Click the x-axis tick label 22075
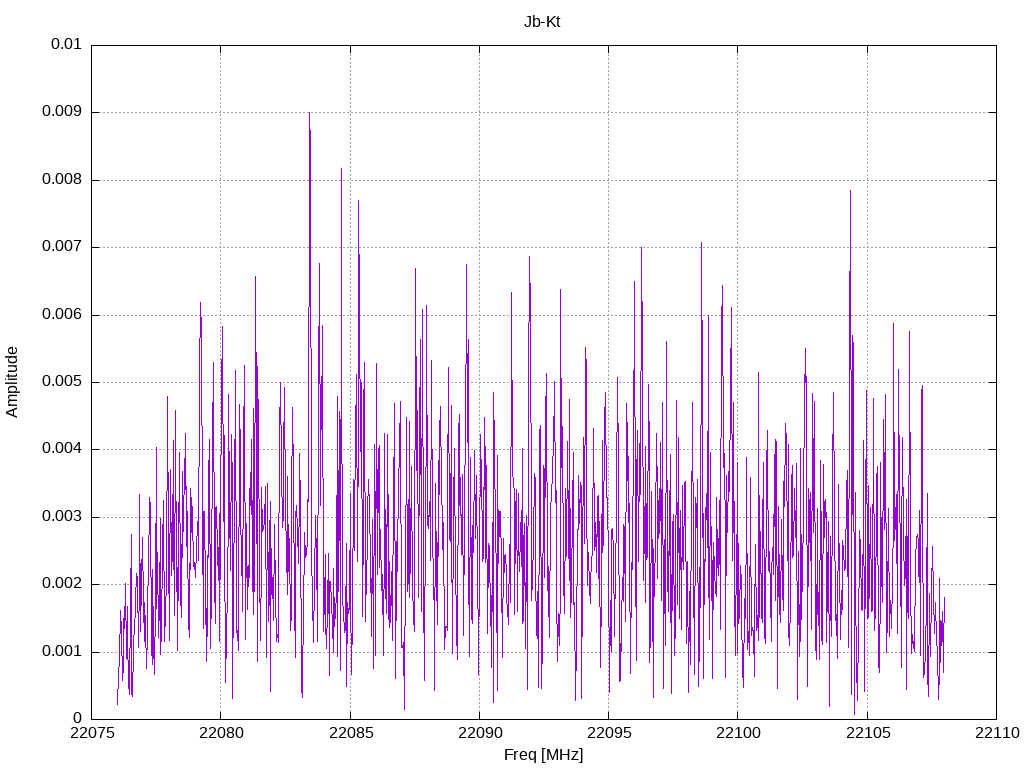 (x=92, y=733)
